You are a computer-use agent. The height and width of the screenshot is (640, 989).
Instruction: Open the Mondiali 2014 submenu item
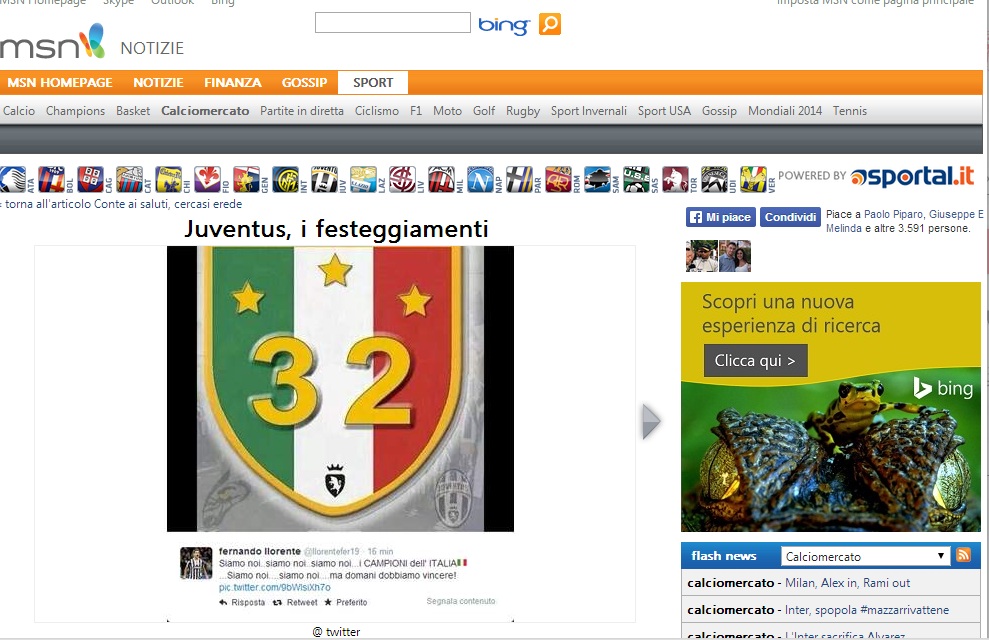coord(785,111)
